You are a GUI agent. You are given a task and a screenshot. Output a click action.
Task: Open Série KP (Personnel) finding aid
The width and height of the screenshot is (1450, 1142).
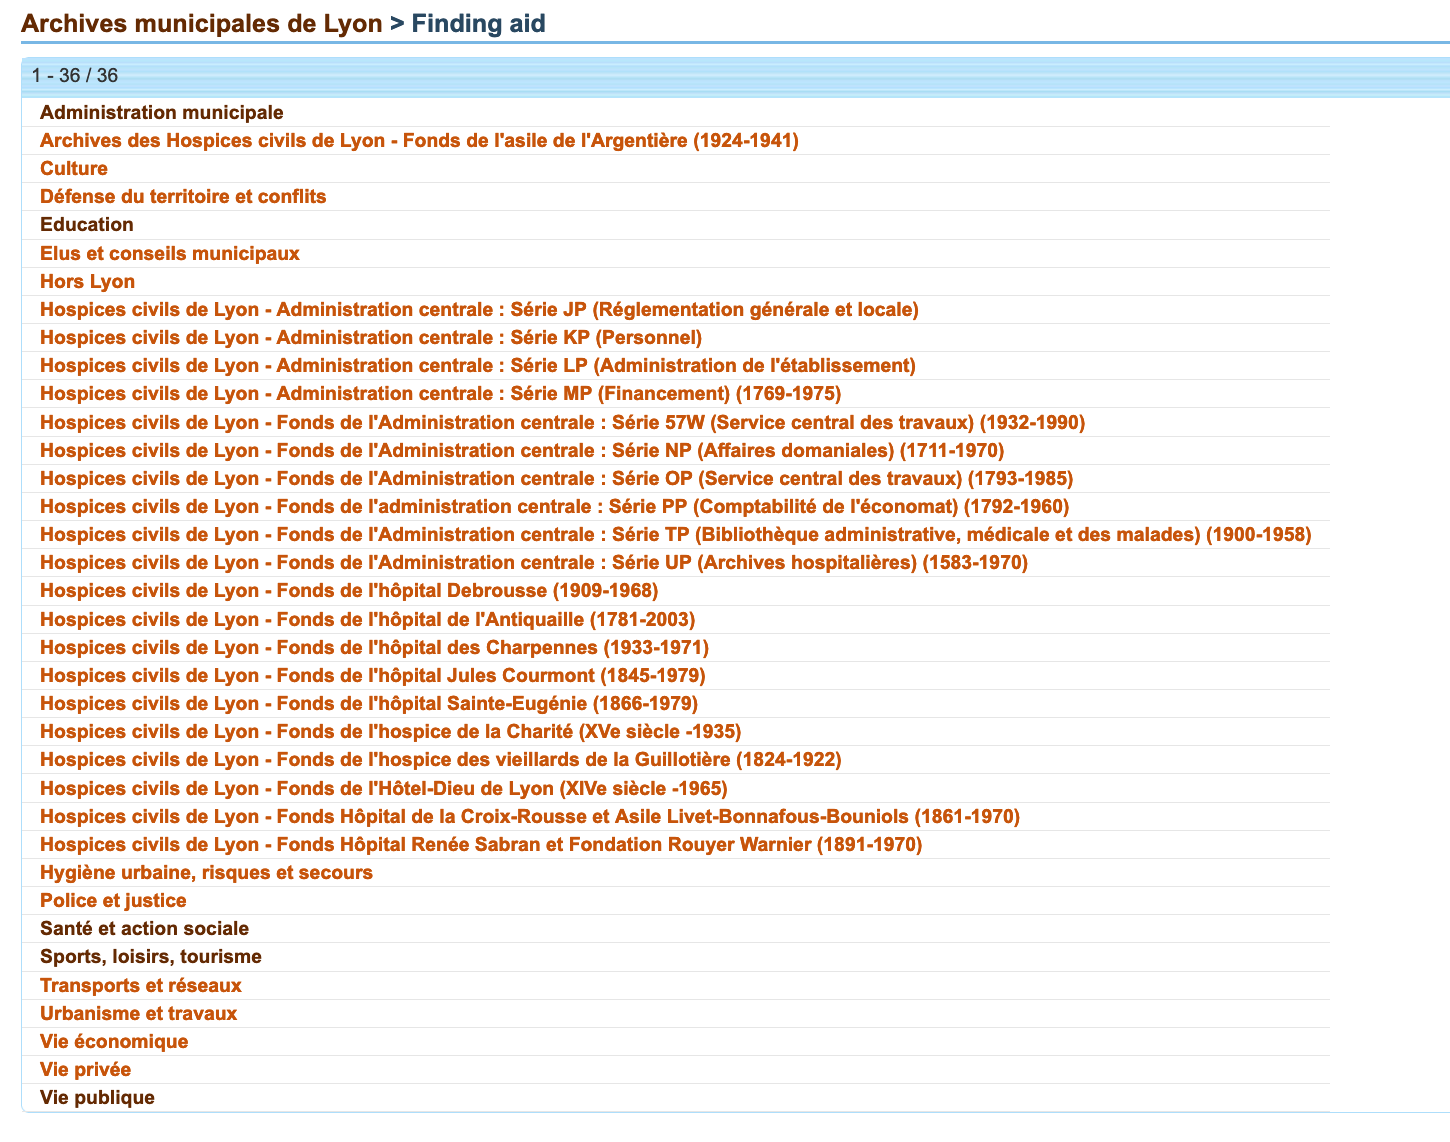coord(371,338)
